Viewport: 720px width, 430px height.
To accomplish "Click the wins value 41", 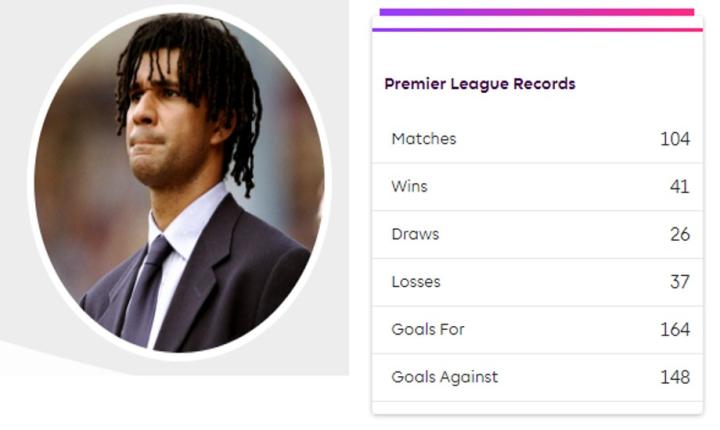I will [679, 187].
